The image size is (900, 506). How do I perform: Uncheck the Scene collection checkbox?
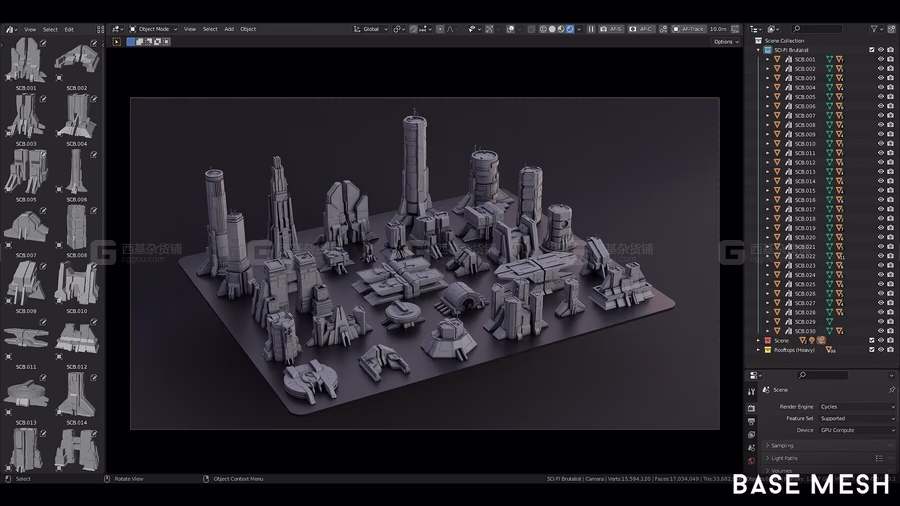click(871, 340)
